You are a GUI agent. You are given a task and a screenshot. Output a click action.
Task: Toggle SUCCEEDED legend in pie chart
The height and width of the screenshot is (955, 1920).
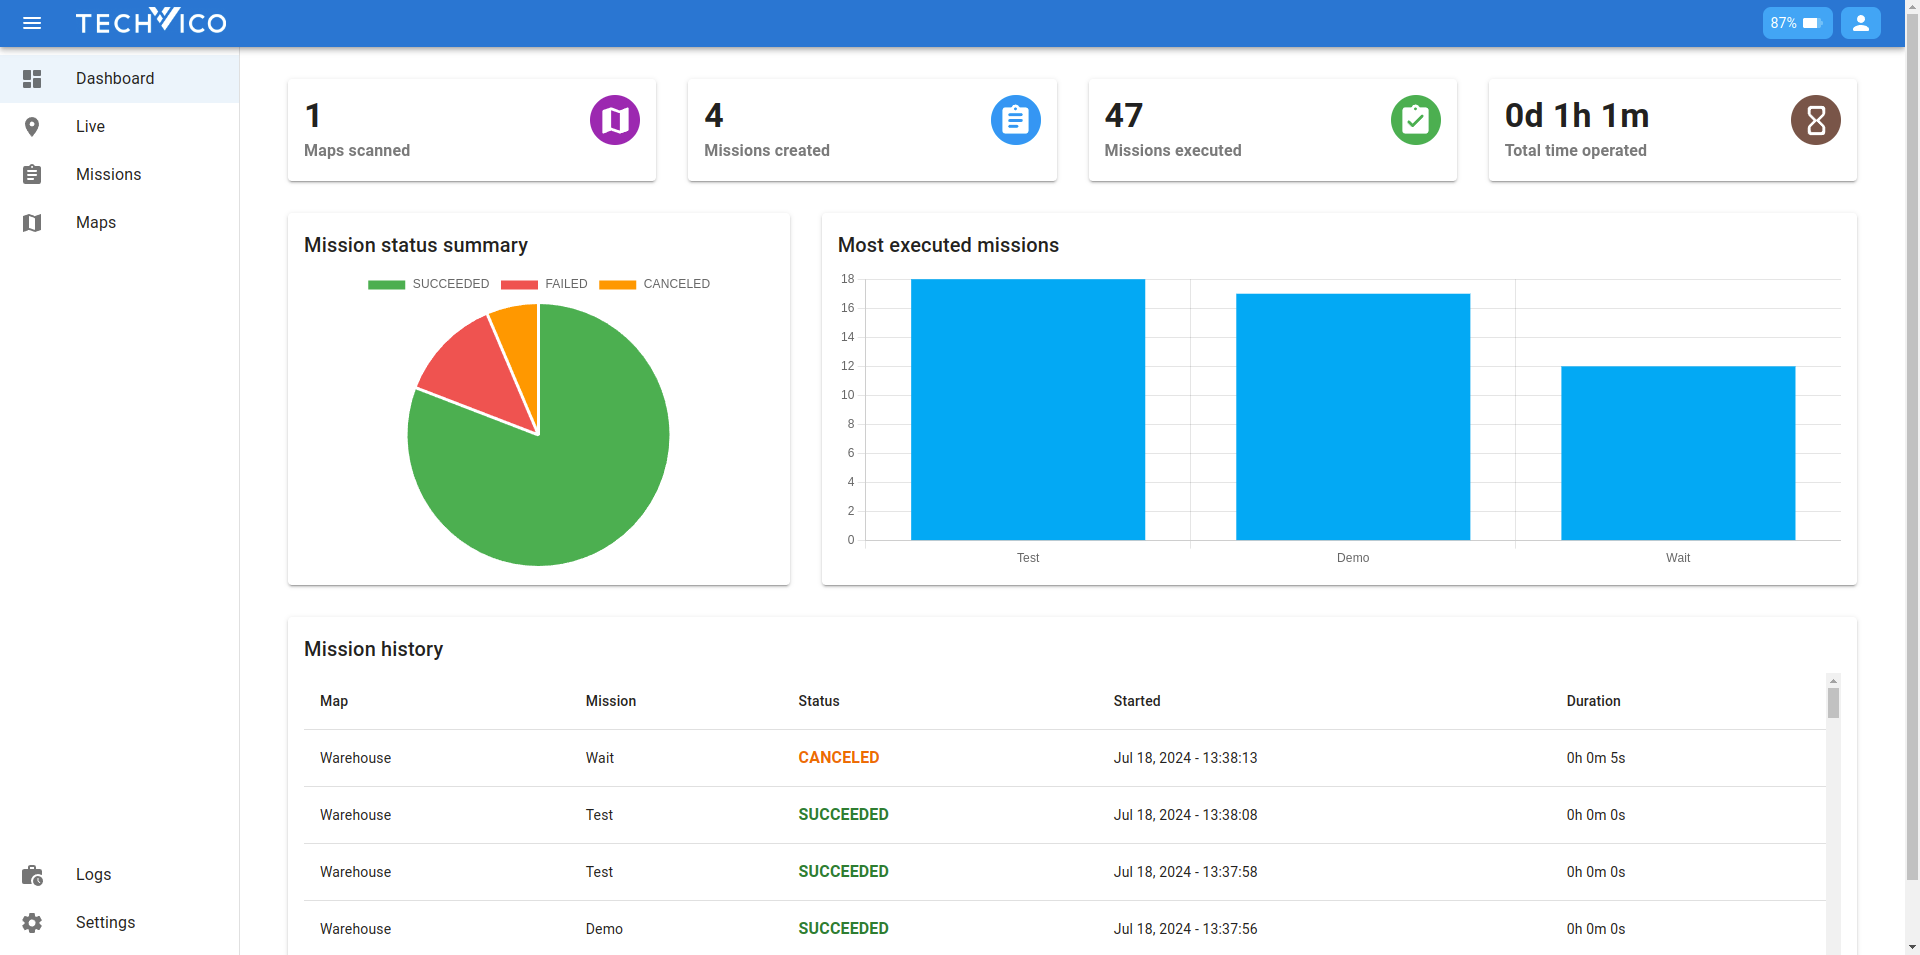click(x=429, y=284)
